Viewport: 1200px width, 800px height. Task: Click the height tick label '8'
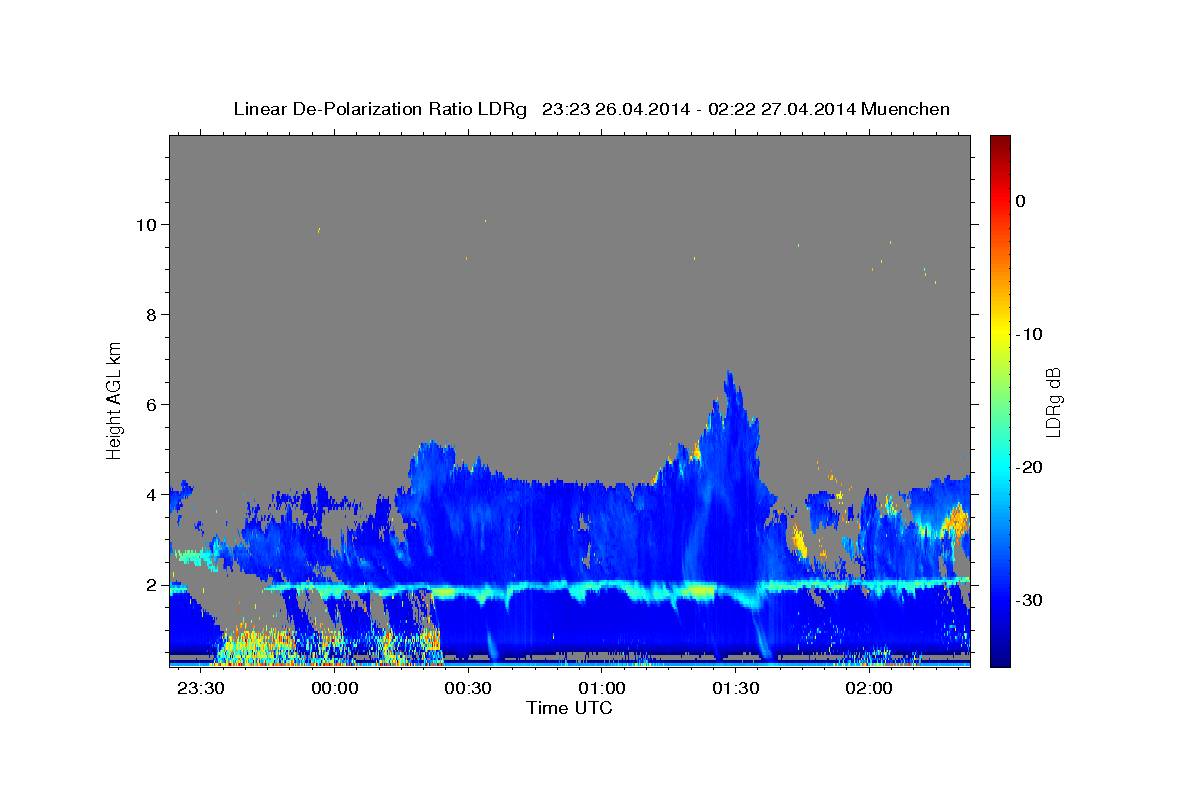pyautogui.click(x=153, y=315)
